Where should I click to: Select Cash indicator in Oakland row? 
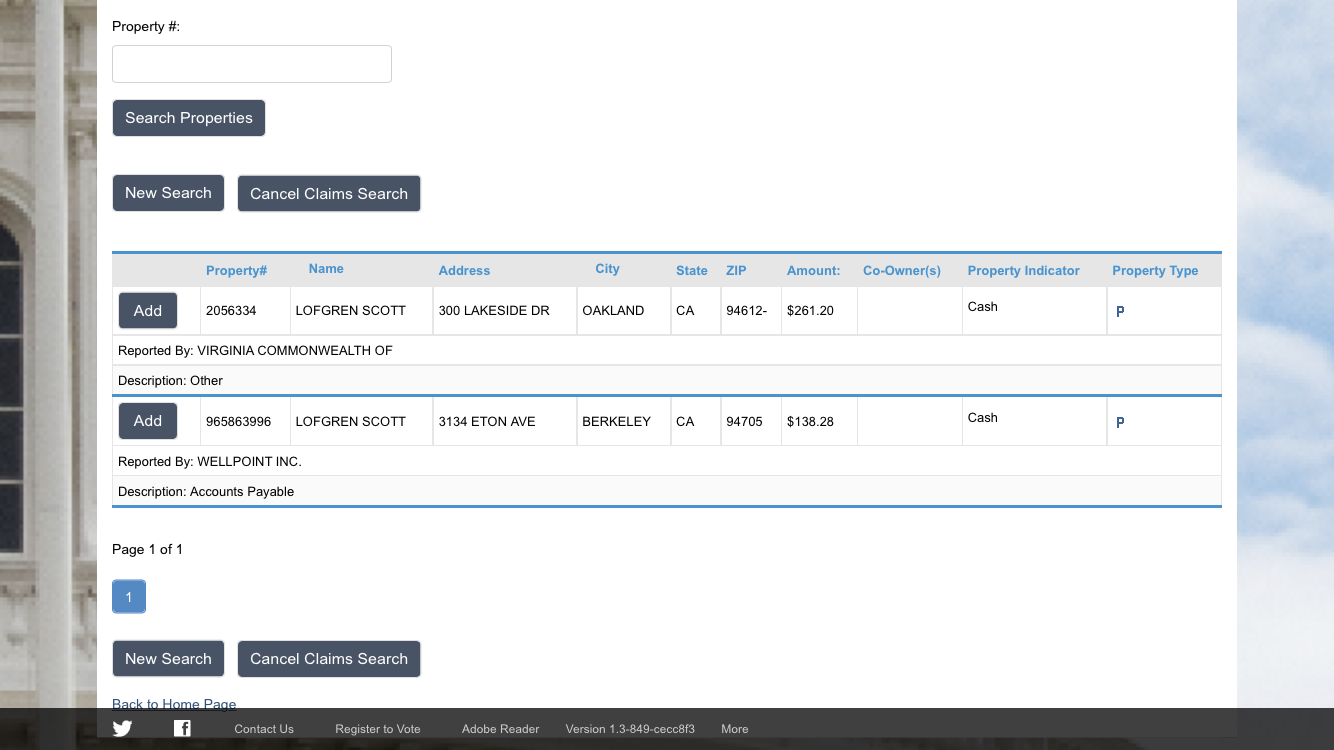coord(983,307)
